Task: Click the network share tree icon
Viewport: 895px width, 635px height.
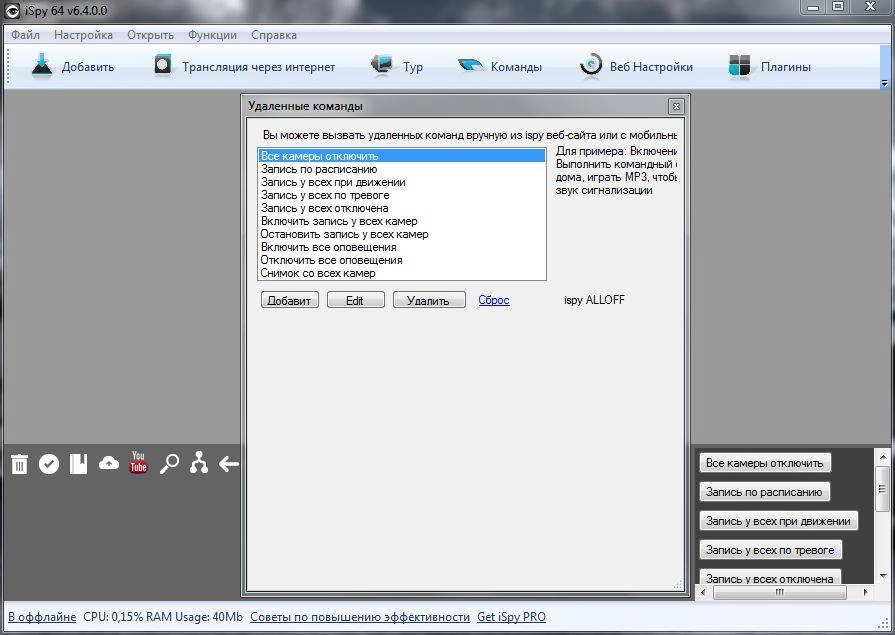Action: click(x=199, y=463)
